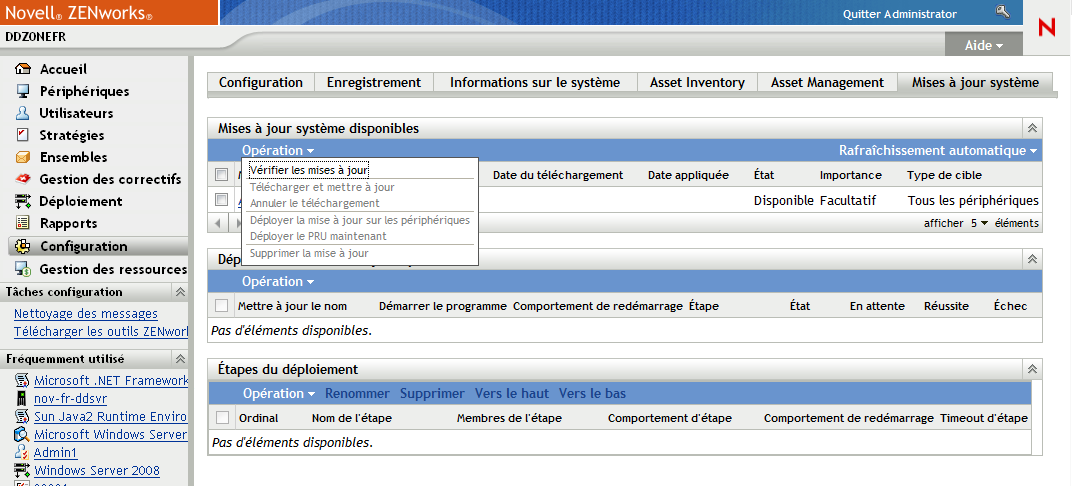1072x486 pixels.
Task: Click the Configuration gear icon
Action: (x=23, y=246)
